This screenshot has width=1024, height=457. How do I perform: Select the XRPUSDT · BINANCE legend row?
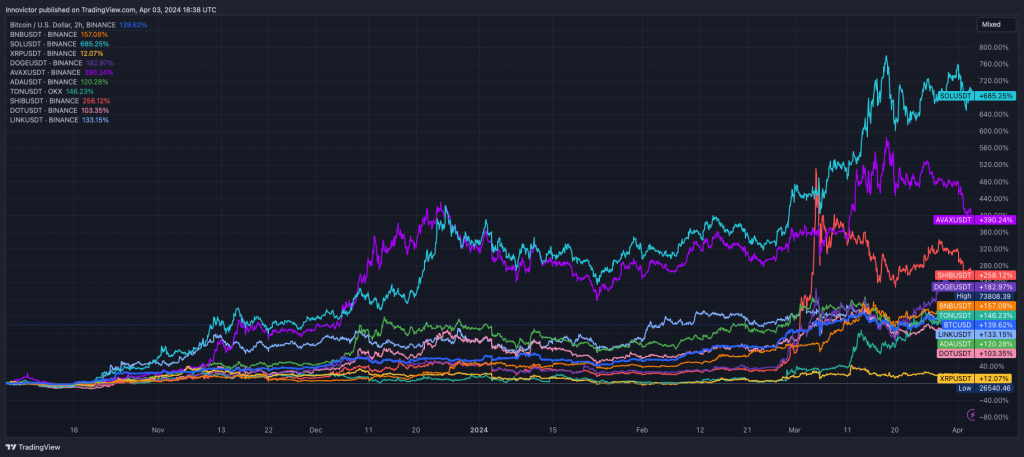[x=56, y=53]
